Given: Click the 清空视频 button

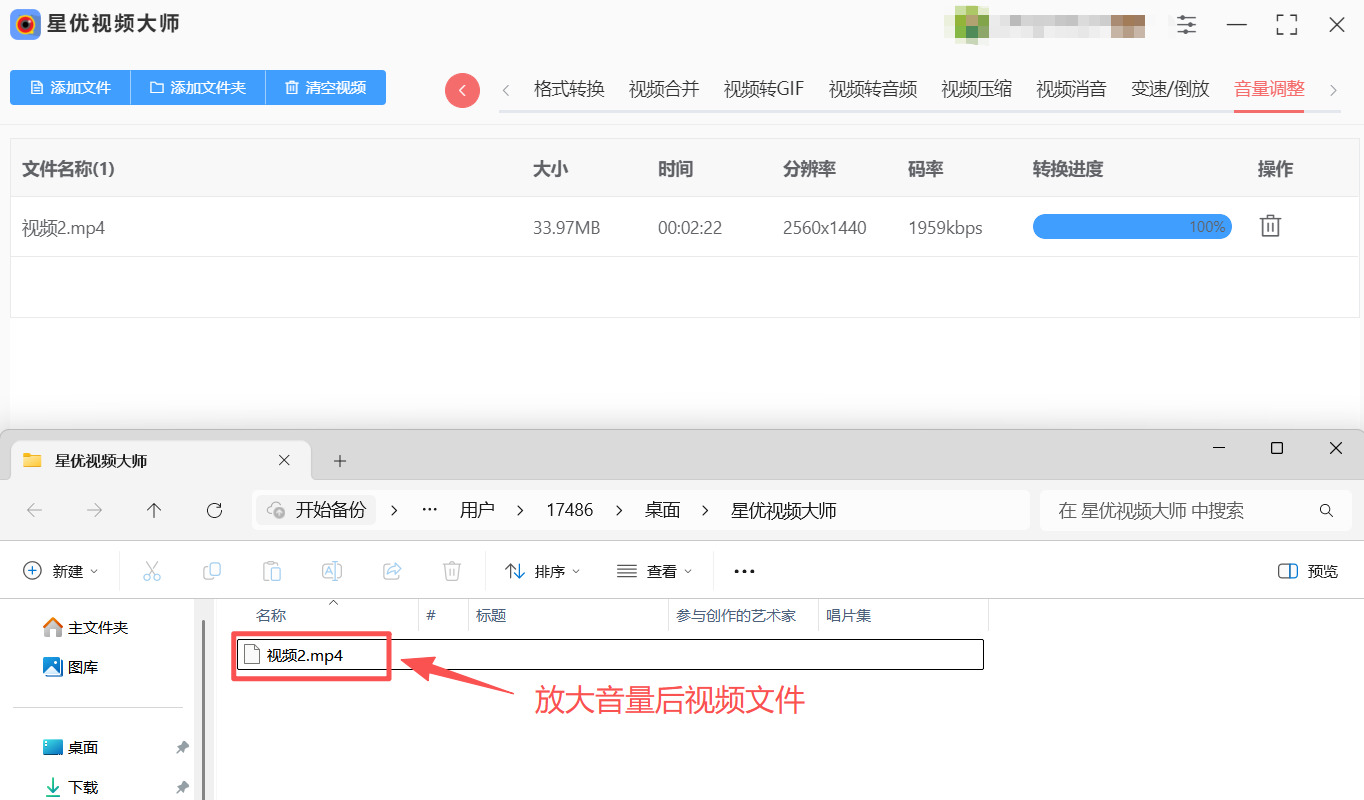Looking at the screenshot, I should point(325,88).
